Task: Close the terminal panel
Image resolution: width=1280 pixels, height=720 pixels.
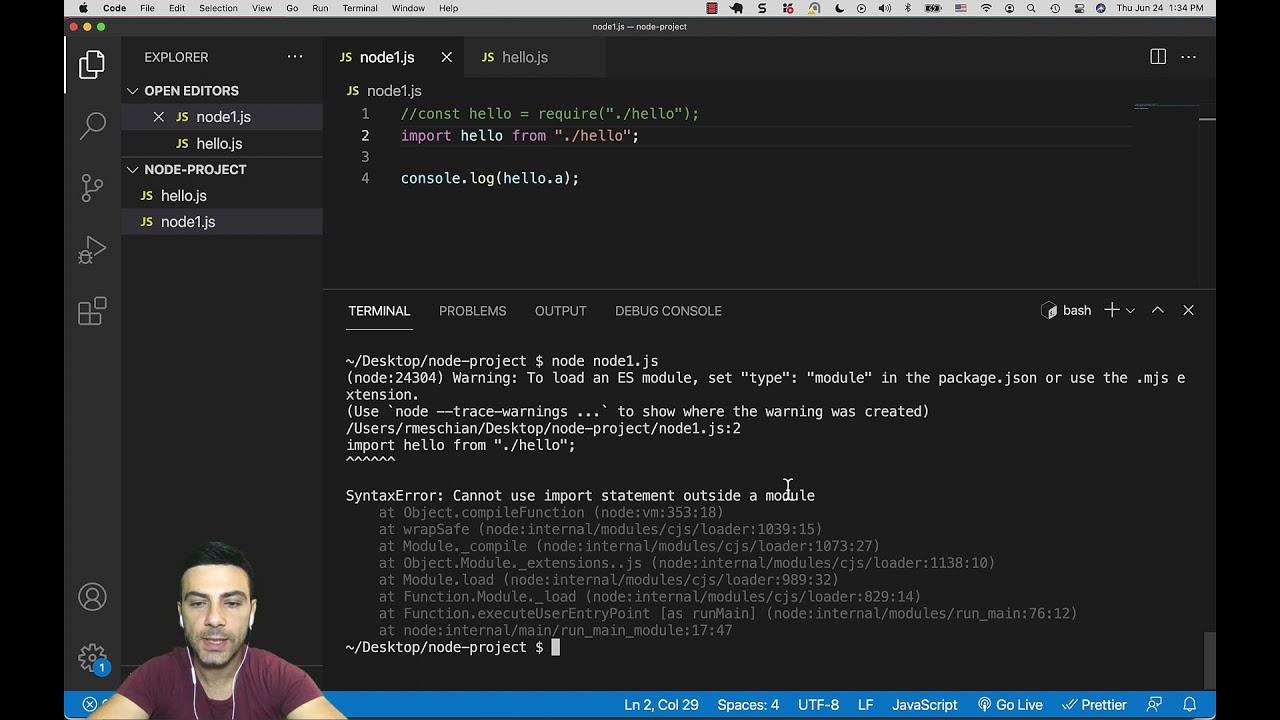Action: point(1188,310)
